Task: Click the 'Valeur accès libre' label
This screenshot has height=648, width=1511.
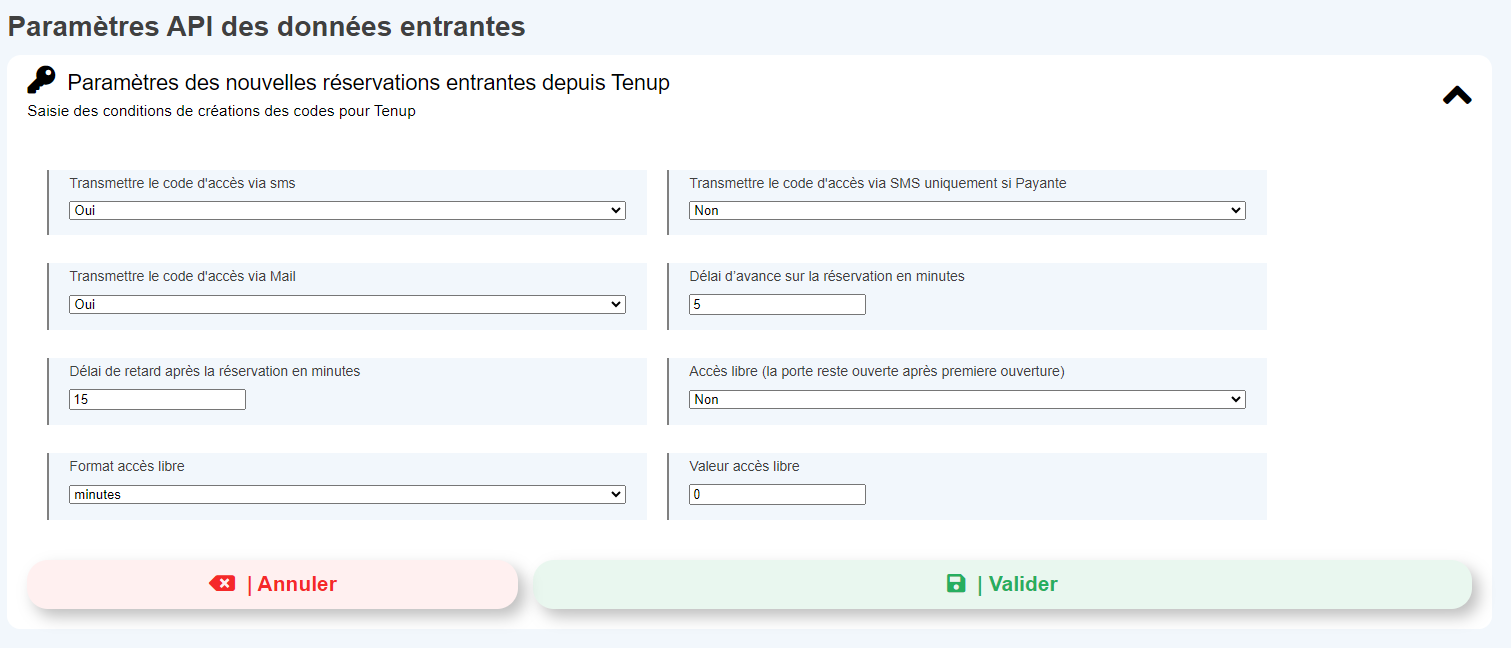Action: point(744,466)
